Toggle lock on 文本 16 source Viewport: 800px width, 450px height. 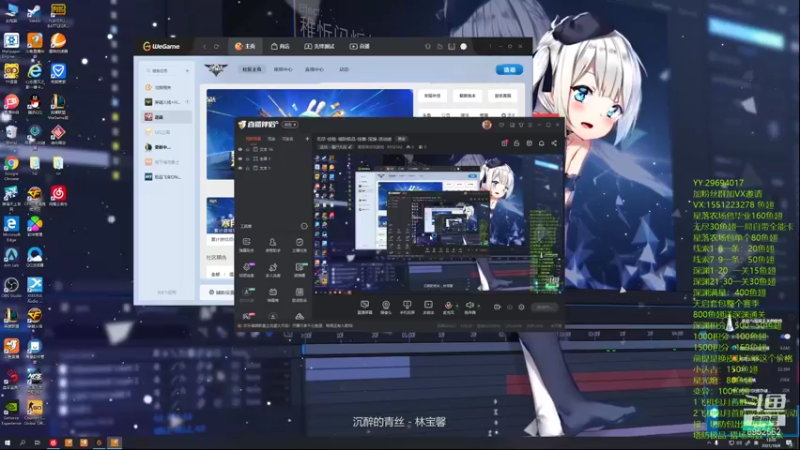(248, 149)
